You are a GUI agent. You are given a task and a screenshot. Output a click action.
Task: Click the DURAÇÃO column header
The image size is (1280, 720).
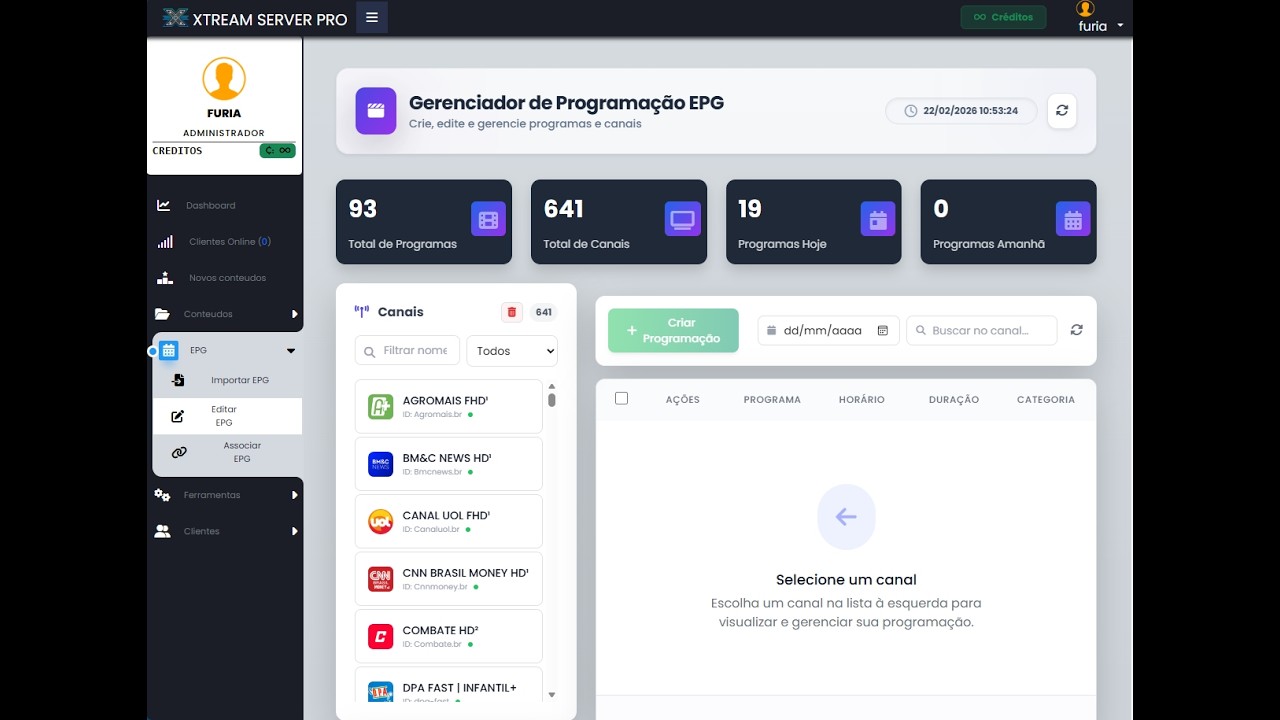(954, 399)
